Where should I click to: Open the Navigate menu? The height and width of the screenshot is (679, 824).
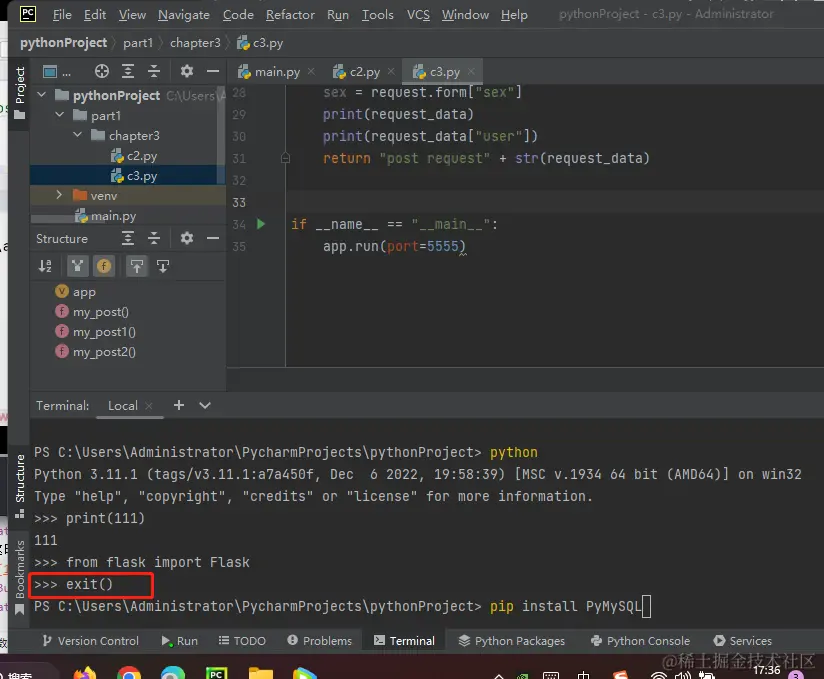click(183, 15)
